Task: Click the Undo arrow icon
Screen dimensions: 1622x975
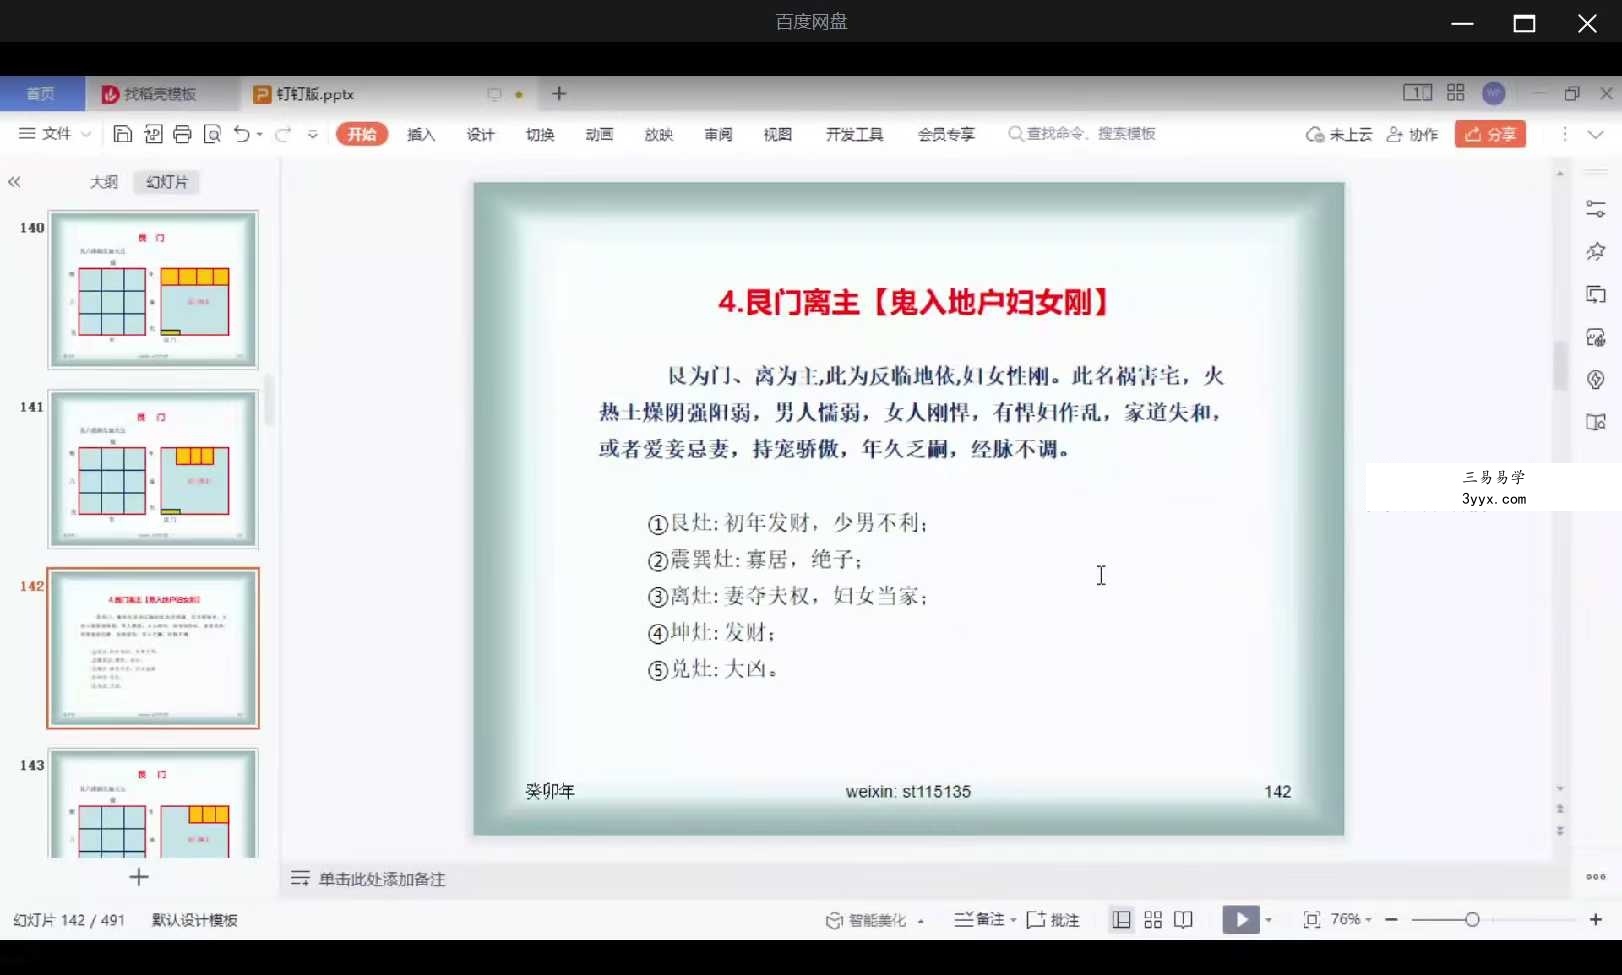Action: tap(242, 134)
